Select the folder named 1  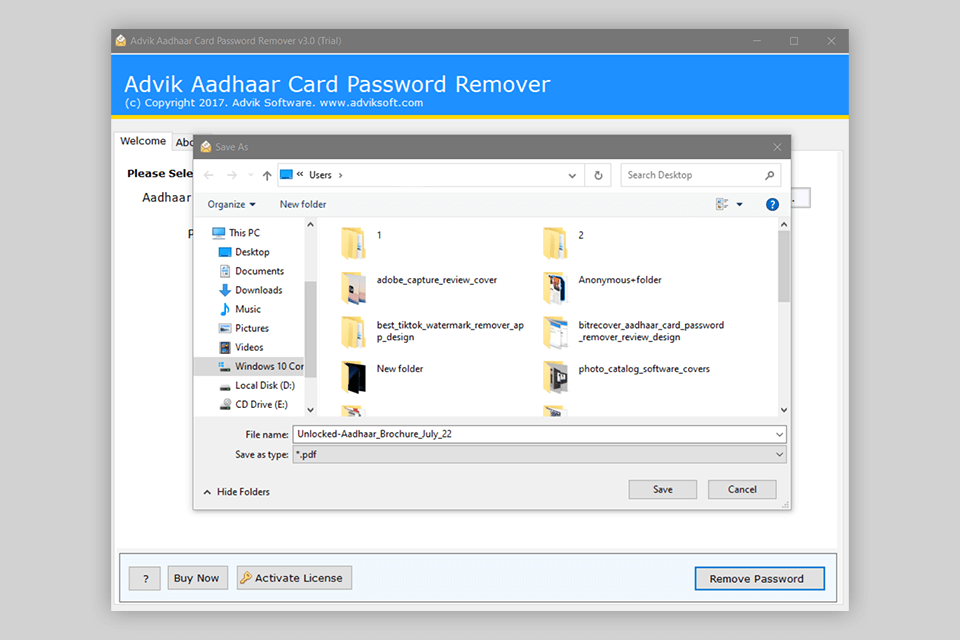pyautogui.click(x=361, y=242)
